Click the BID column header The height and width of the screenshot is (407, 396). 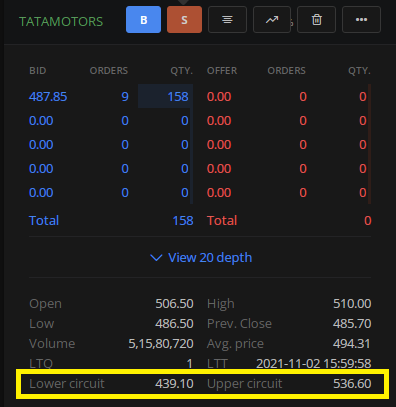pos(38,71)
